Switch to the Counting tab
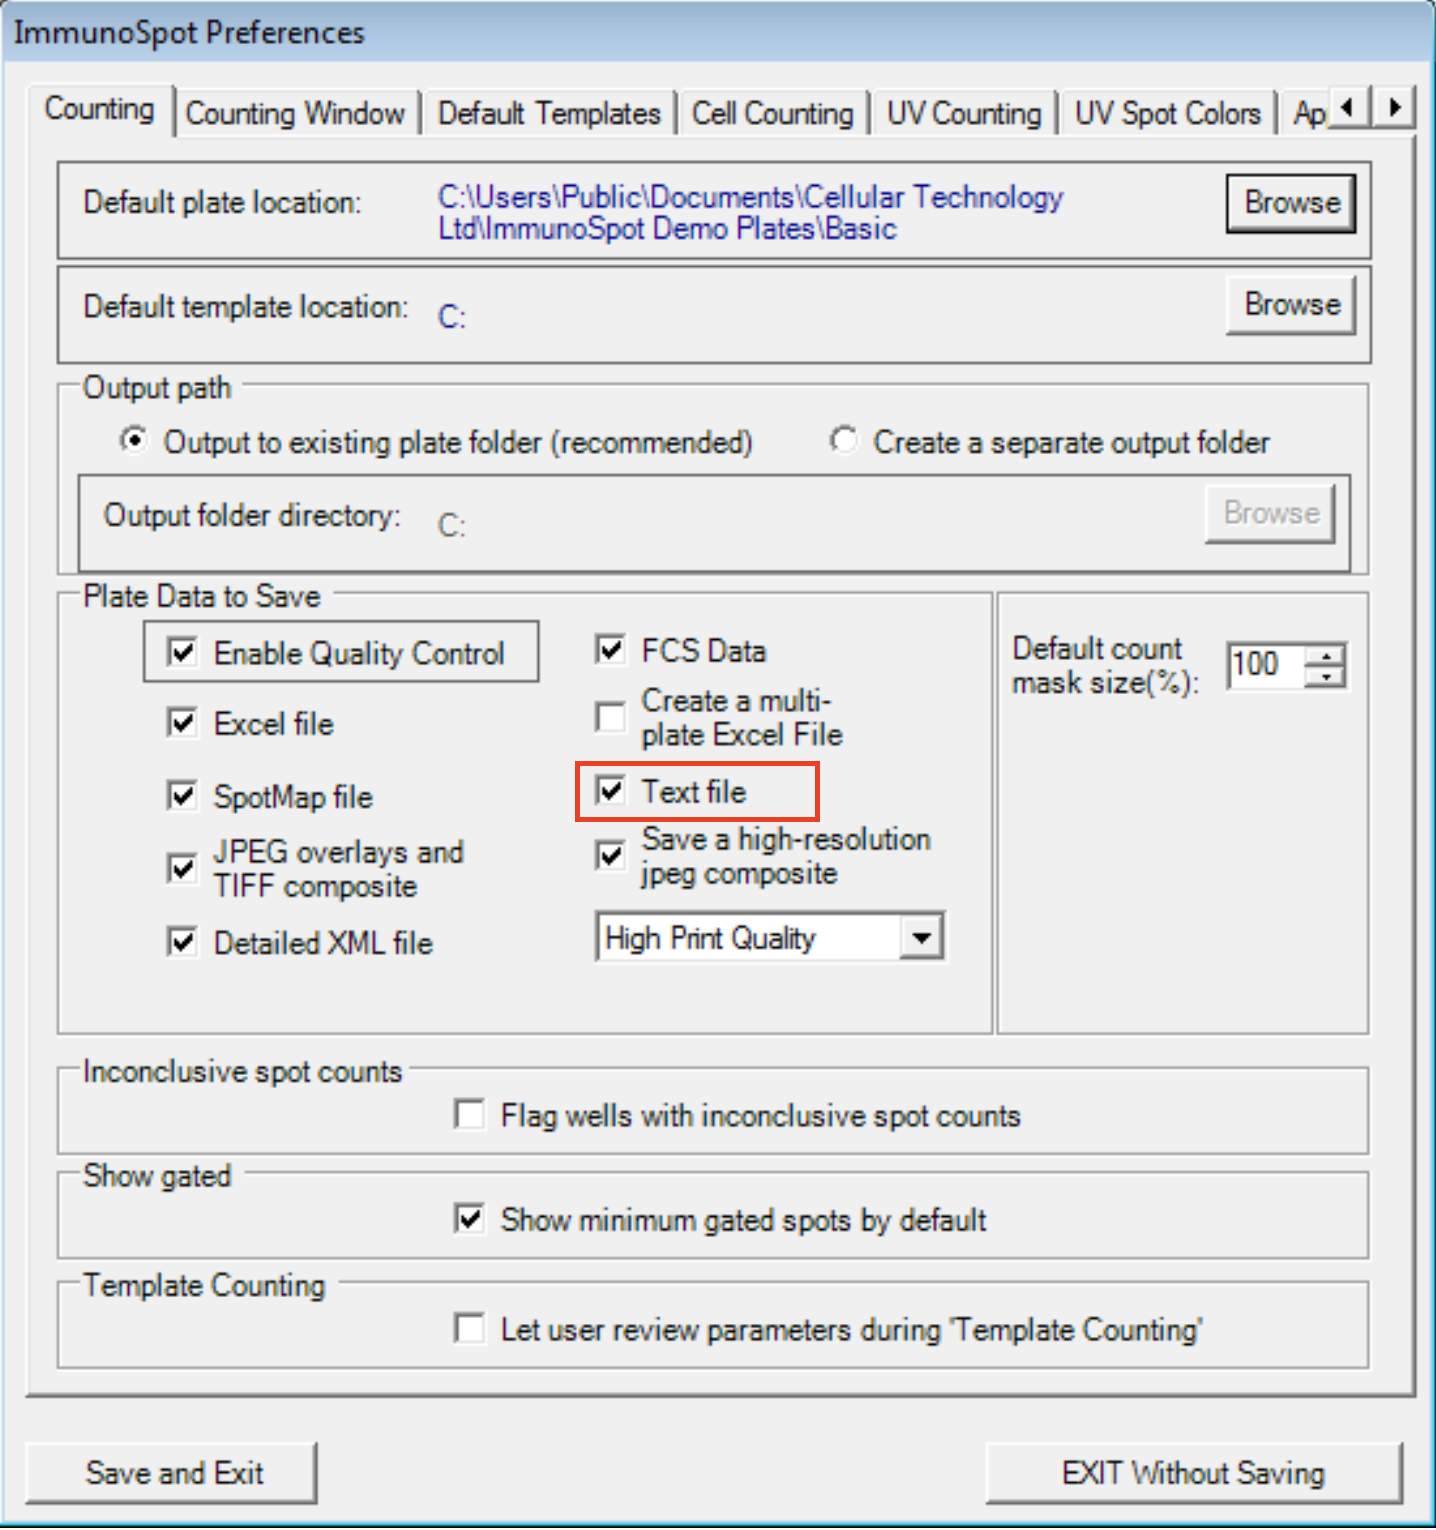1436x1530 pixels. (99, 109)
